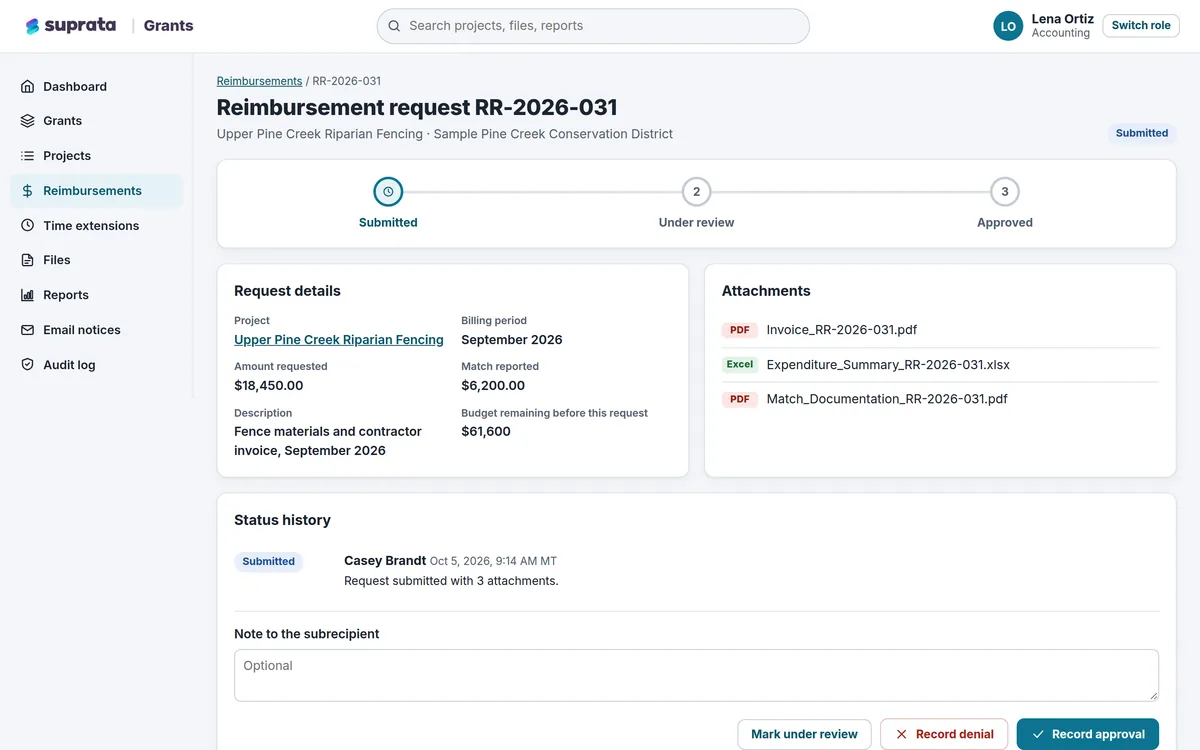The height and width of the screenshot is (750, 1200).
Task: Navigate to Audit log
Action: pyautogui.click(x=97, y=365)
